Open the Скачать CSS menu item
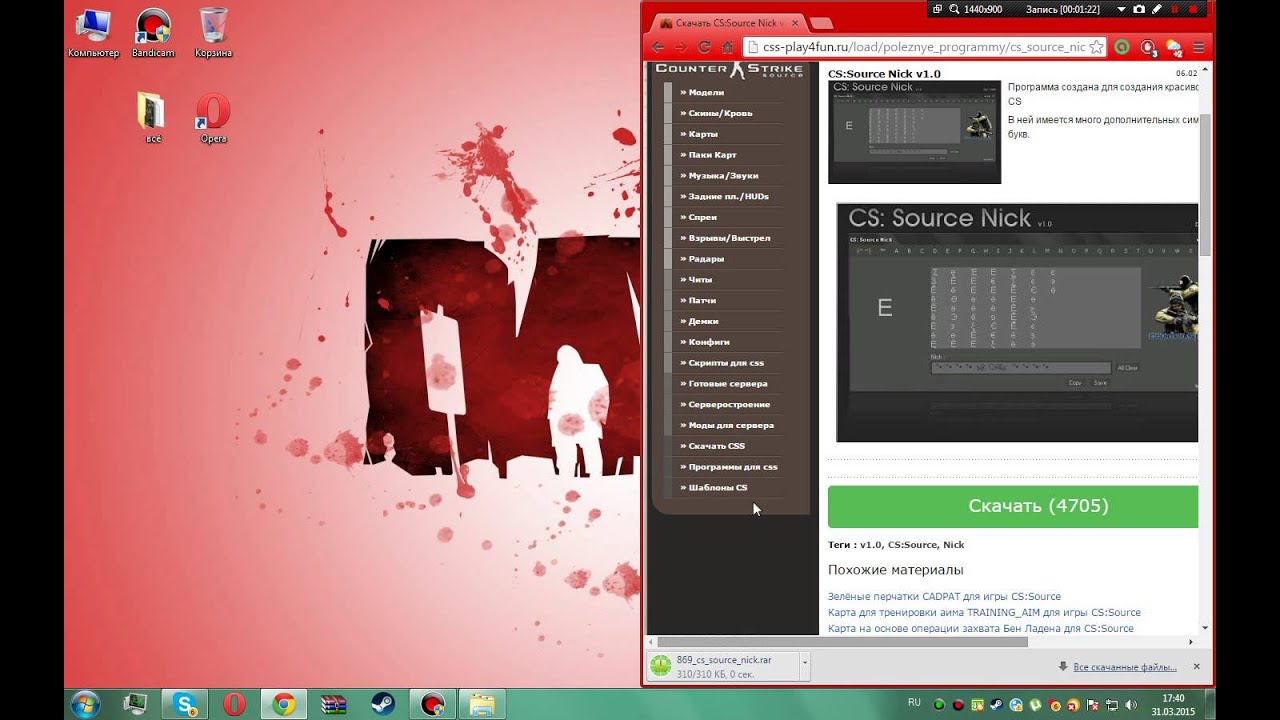Screen dimensions: 1280x720 click(716, 446)
